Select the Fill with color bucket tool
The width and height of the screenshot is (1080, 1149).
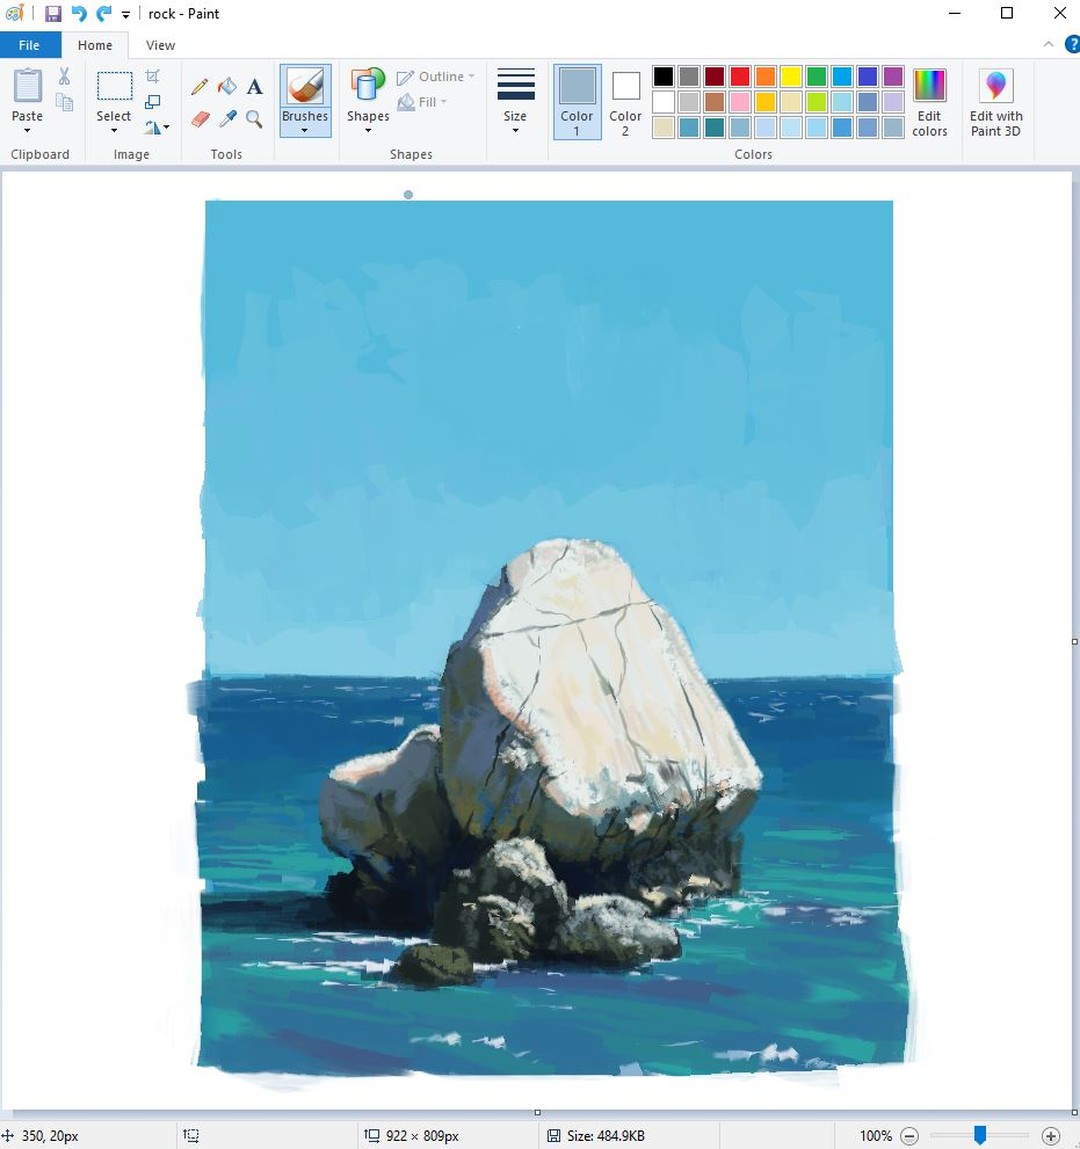click(227, 86)
